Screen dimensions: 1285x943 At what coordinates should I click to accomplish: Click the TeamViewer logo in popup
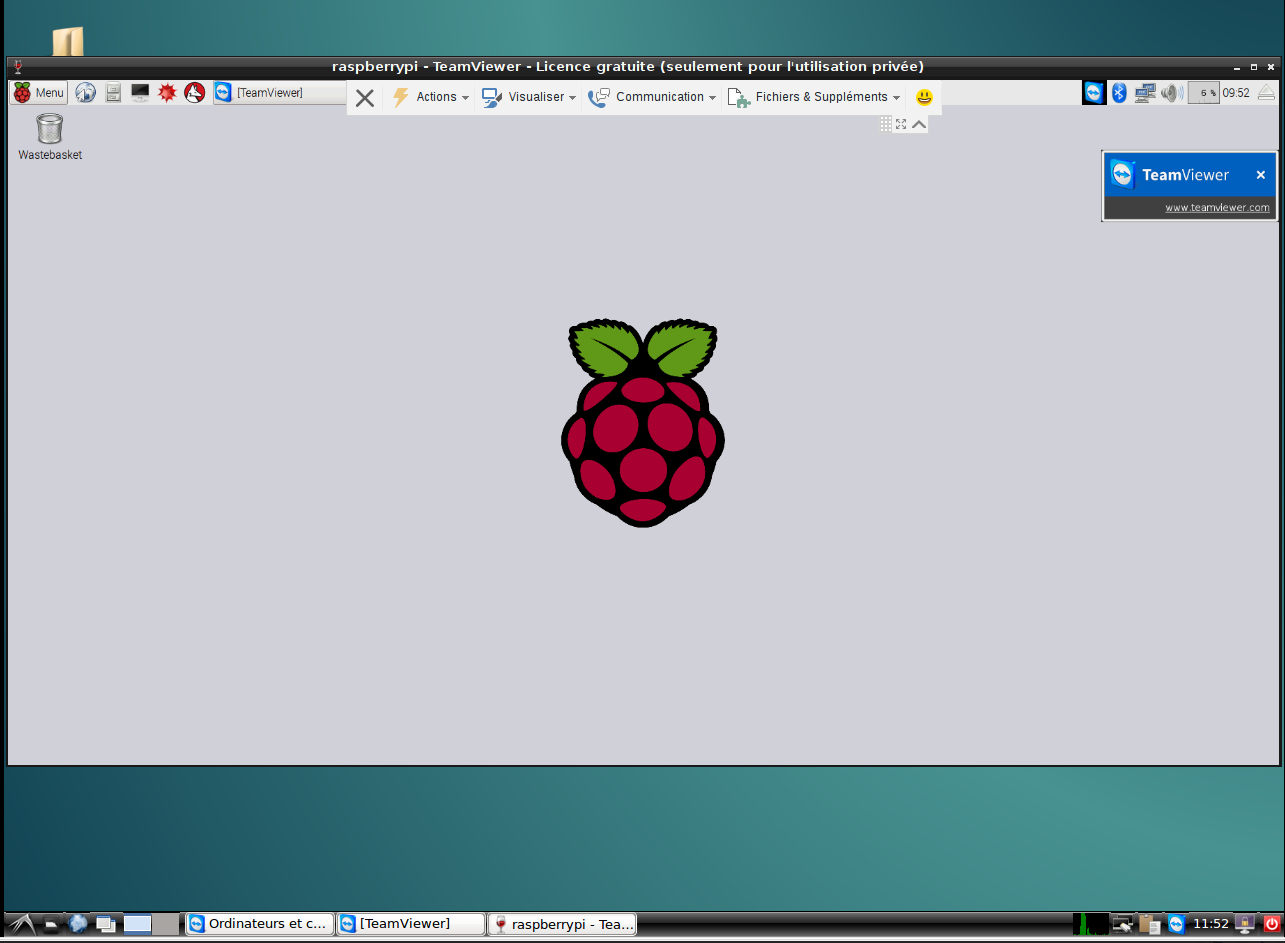pyautogui.click(x=1123, y=175)
